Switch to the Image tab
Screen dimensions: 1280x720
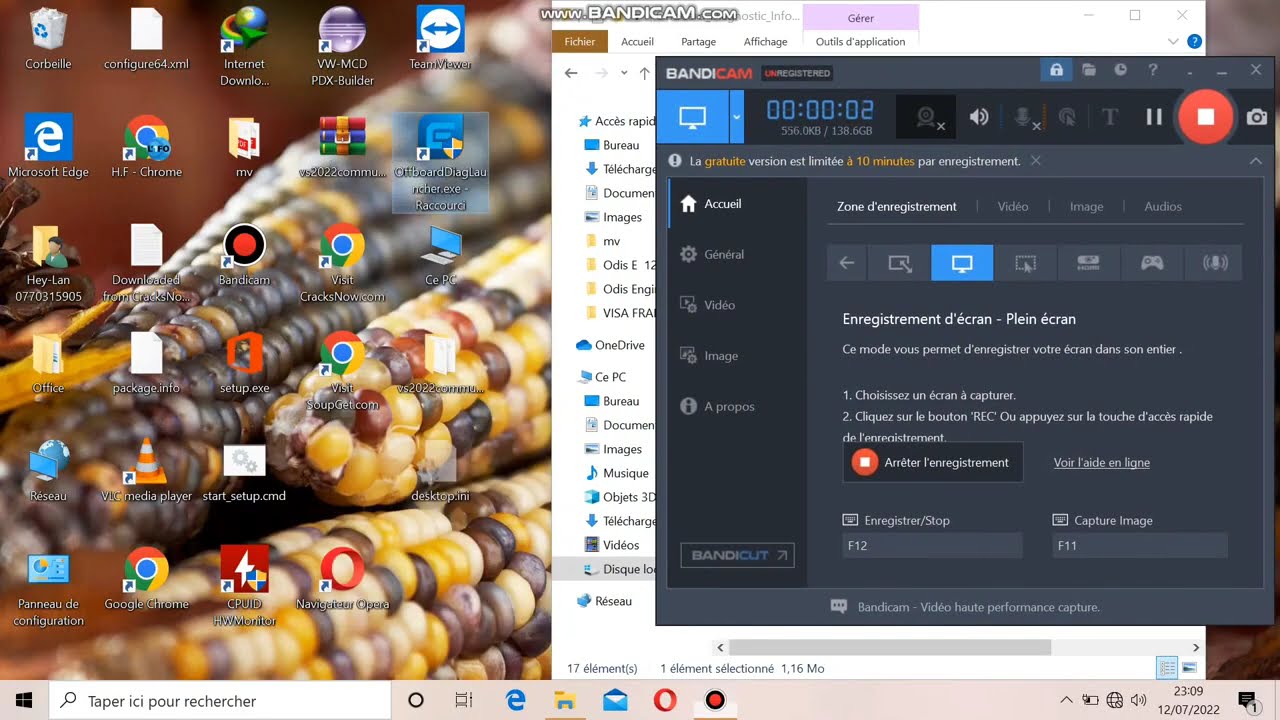click(x=1086, y=206)
